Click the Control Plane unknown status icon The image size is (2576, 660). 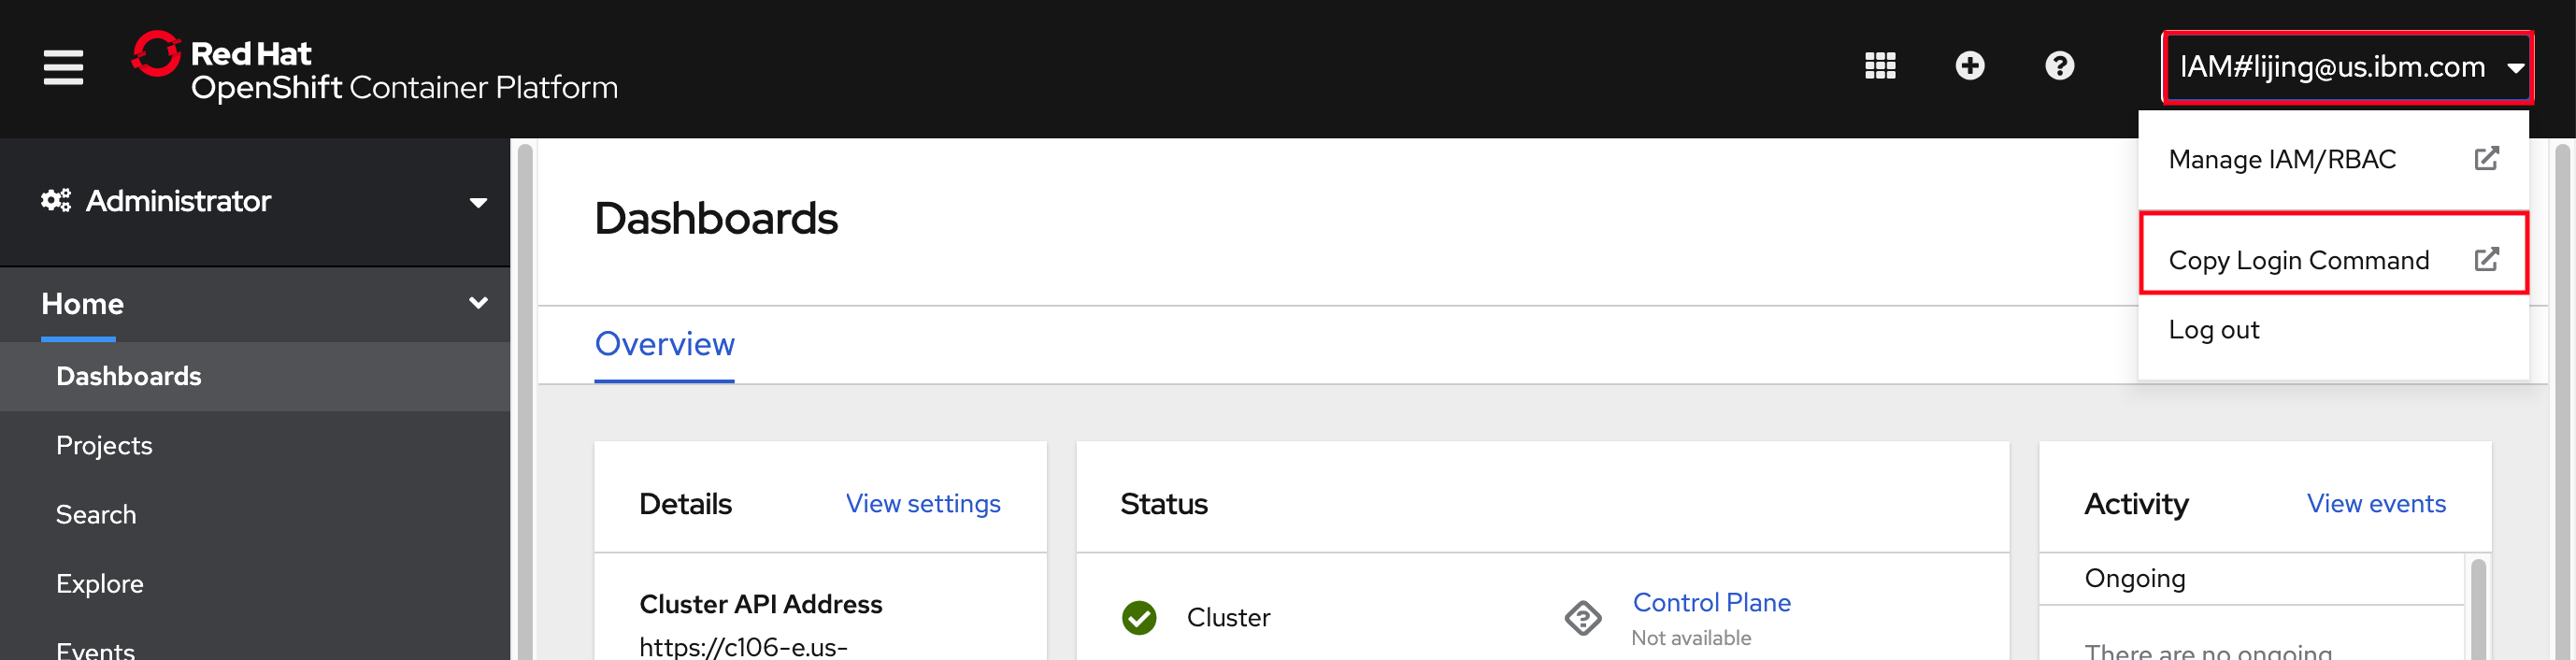(x=1583, y=618)
